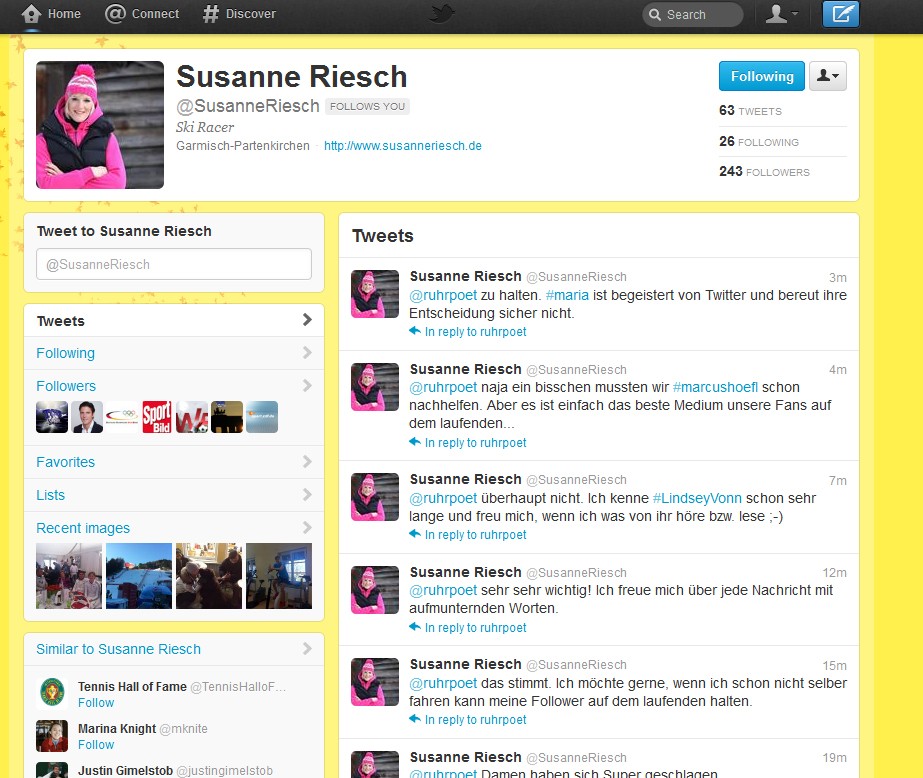923x778 pixels.
Task: View the 63 Tweets stat
Action: point(751,111)
